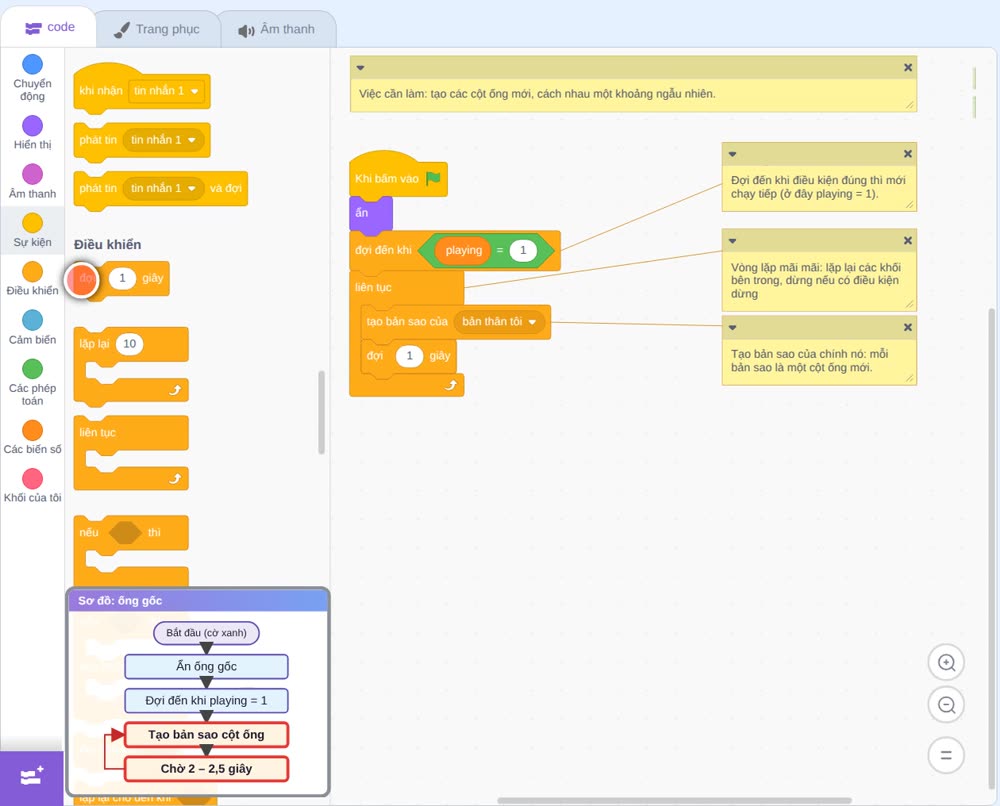Open the Các phép toán category
The height and width of the screenshot is (806, 1000).
33,382
